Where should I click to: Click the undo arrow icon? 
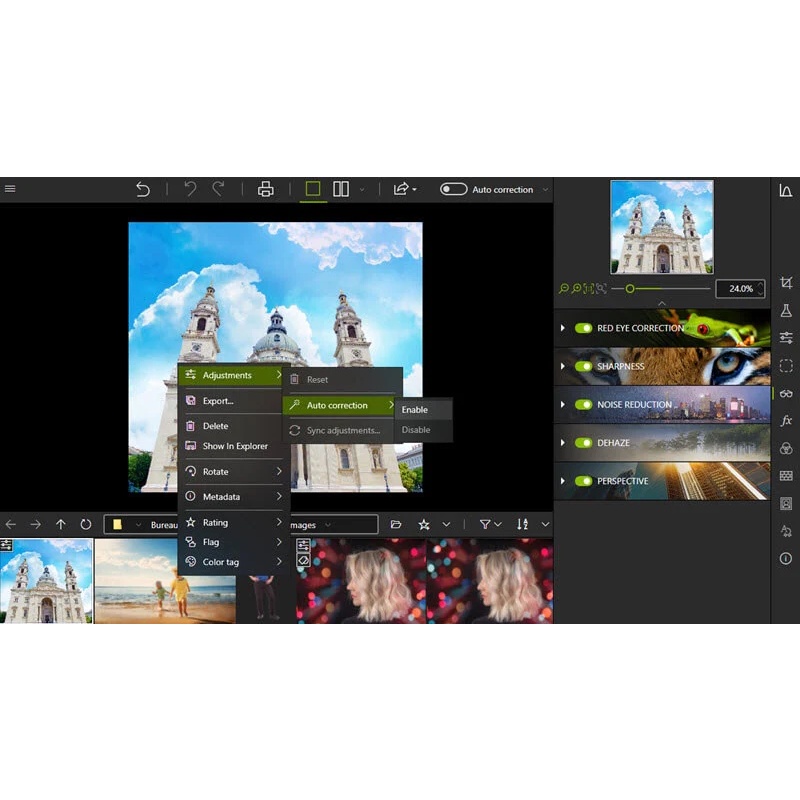point(143,189)
